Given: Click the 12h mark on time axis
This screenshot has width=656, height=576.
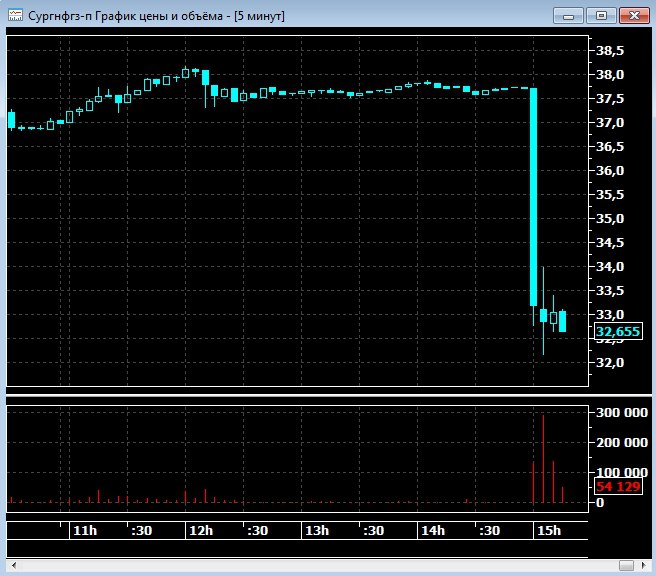Looking at the screenshot, I should point(201,530).
